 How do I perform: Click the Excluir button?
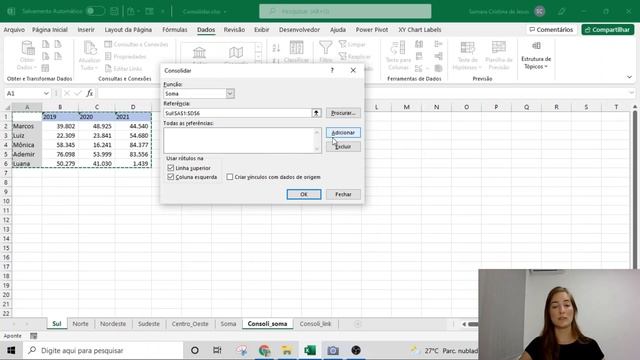343,147
